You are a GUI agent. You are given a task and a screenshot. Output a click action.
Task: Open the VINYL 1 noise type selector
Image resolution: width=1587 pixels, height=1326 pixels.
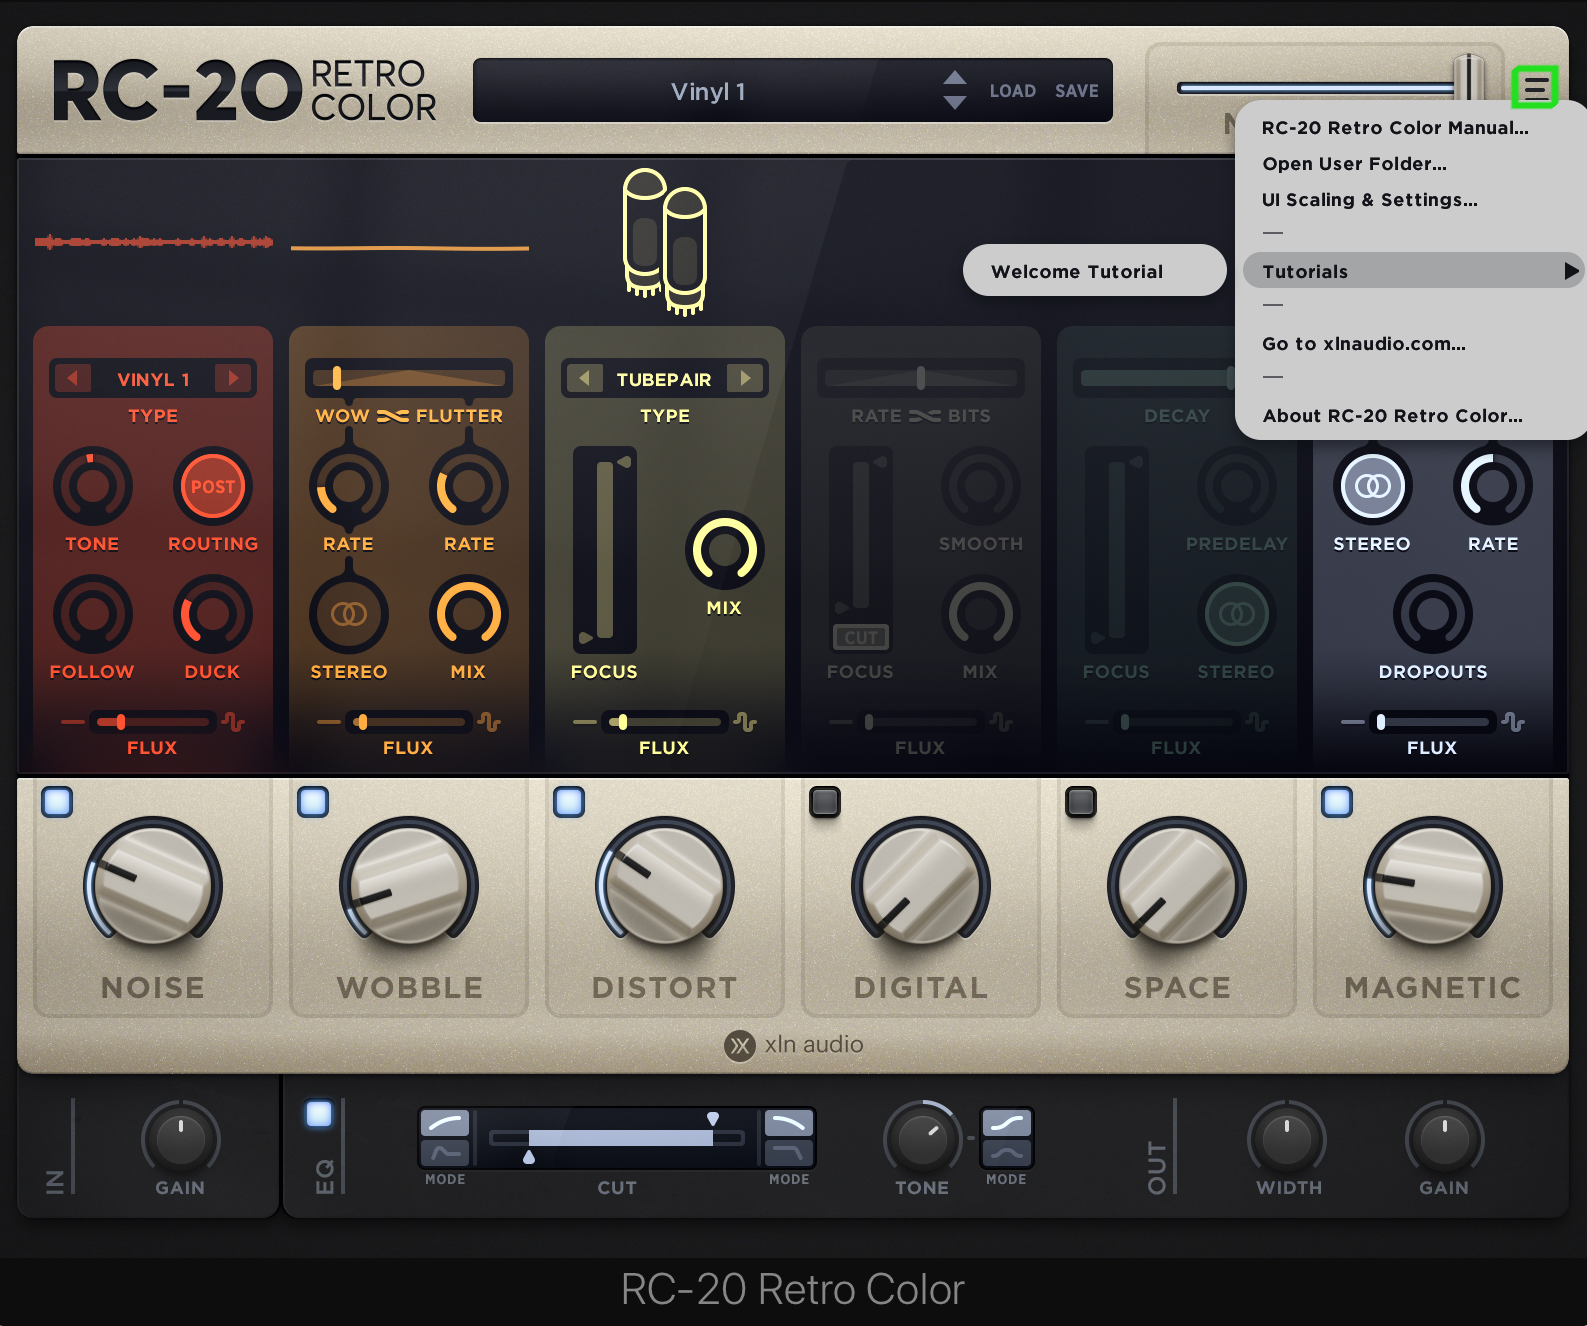pos(153,379)
